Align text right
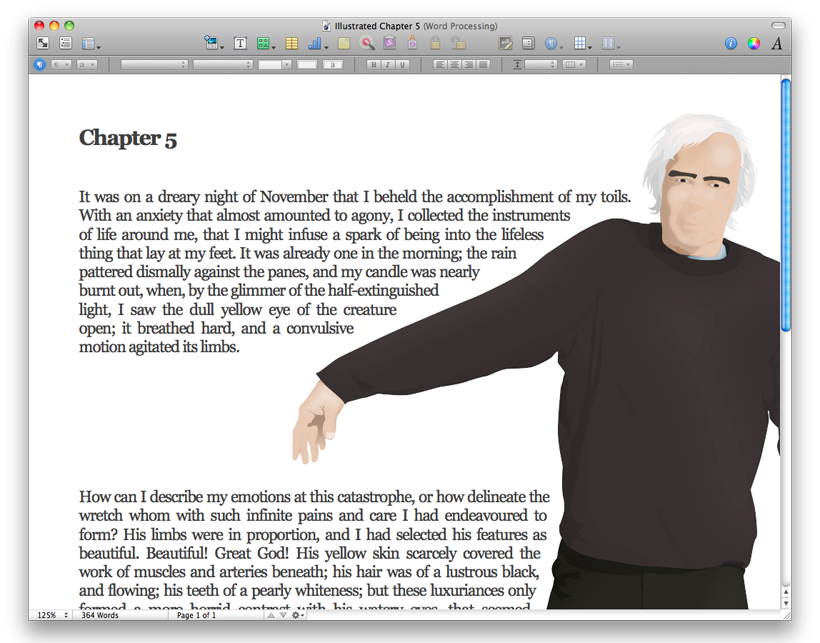 470,64
